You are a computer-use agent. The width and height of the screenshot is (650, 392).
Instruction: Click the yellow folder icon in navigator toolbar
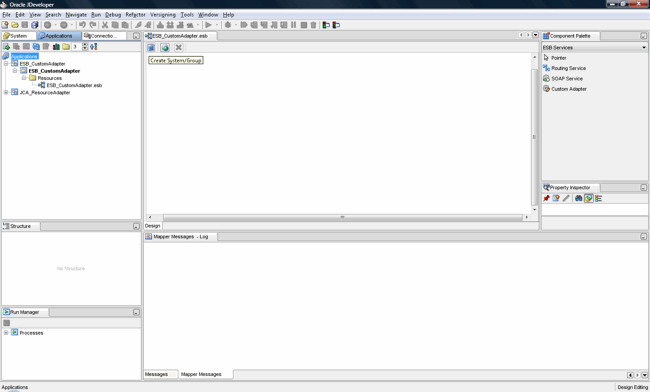(x=66, y=46)
